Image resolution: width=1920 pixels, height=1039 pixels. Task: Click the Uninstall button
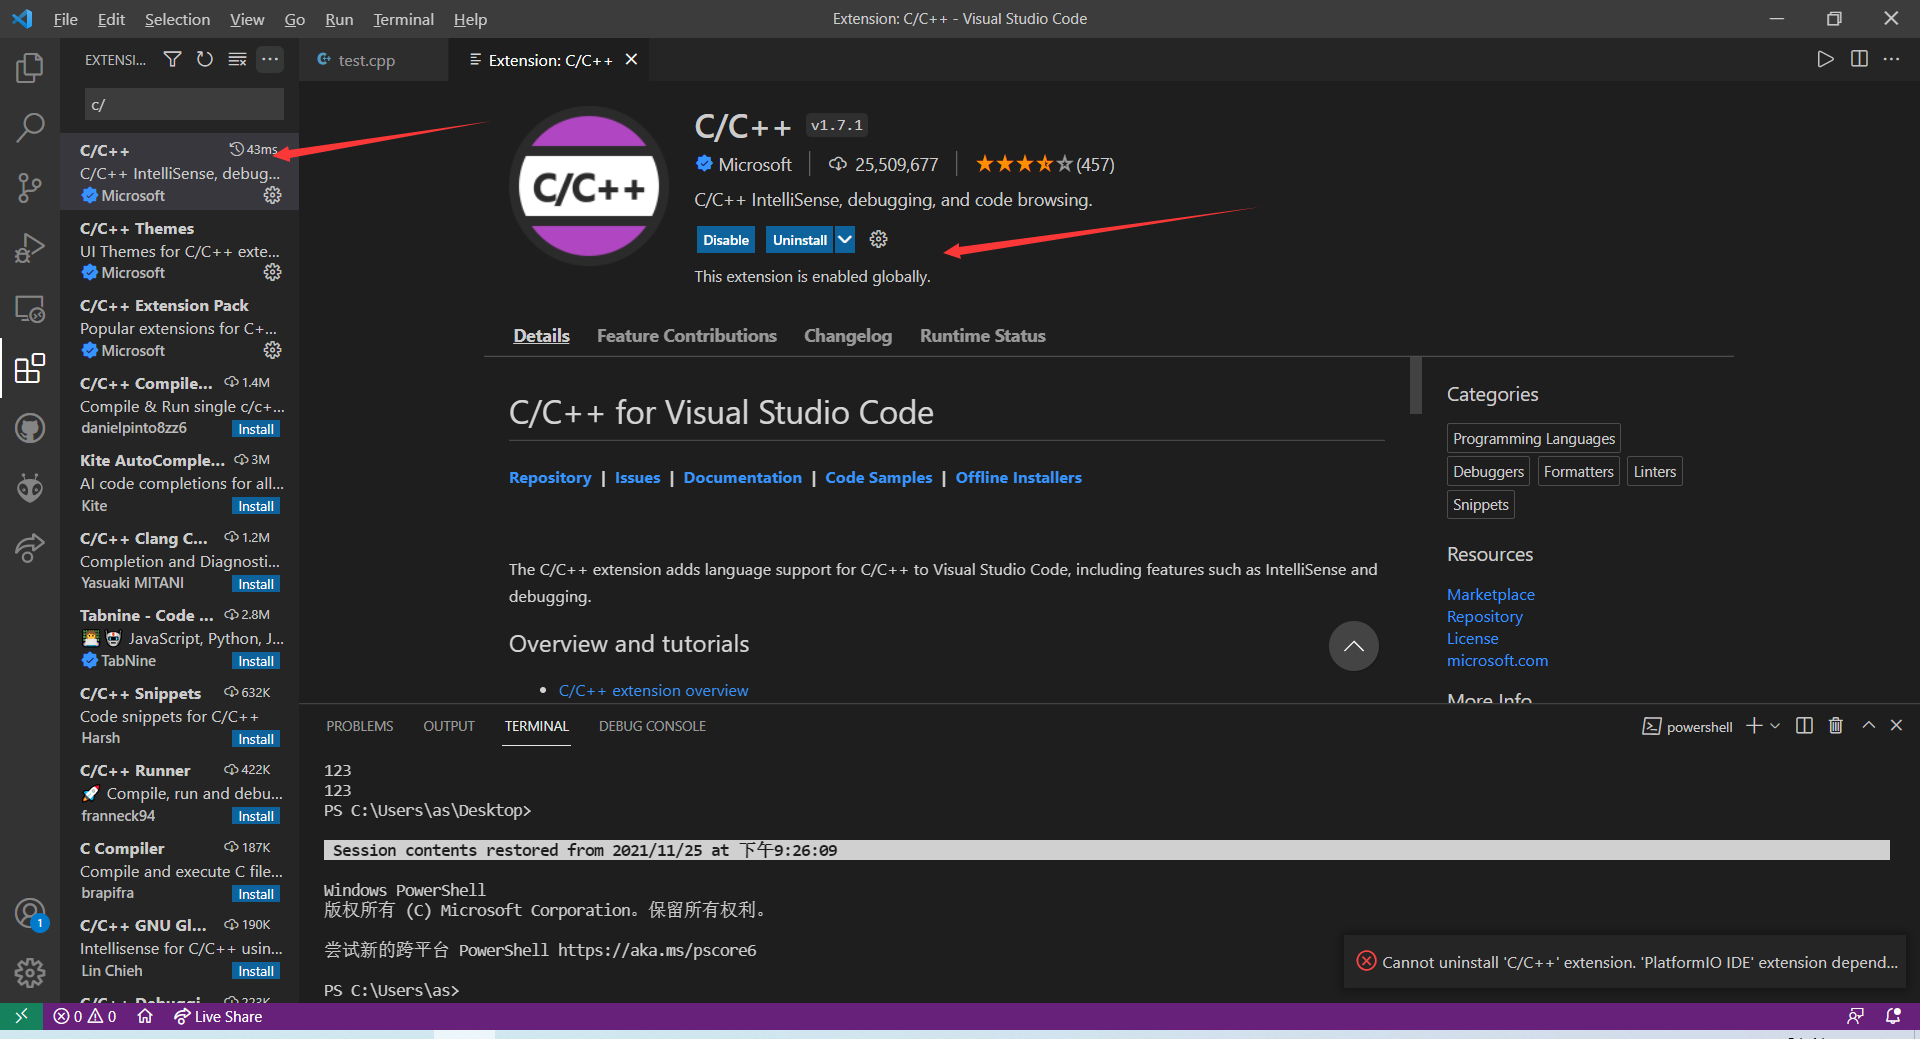coord(800,240)
